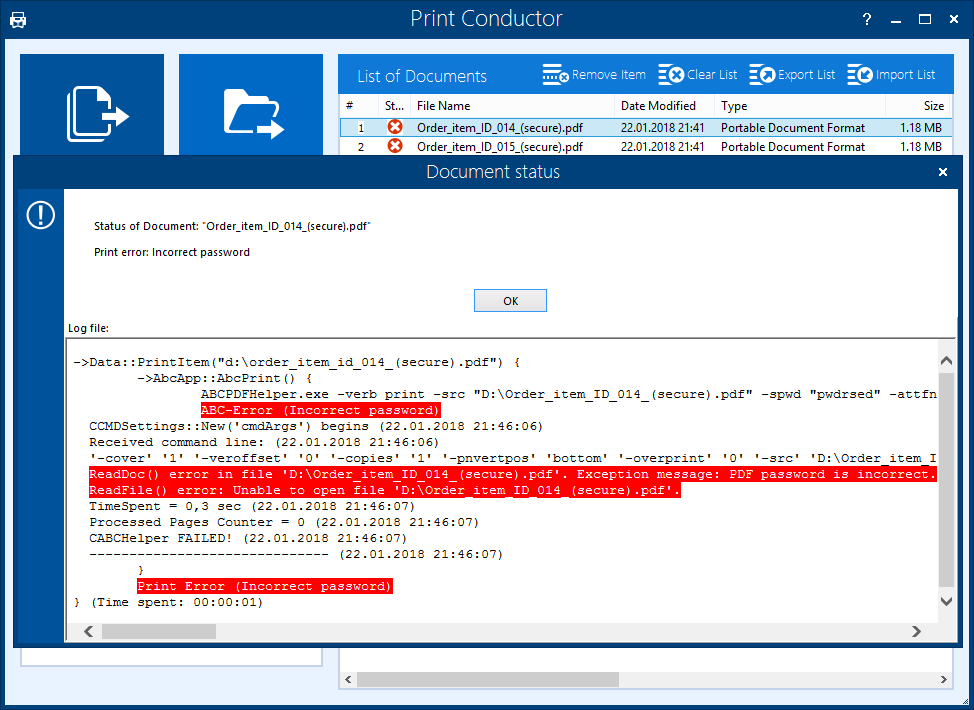Image resolution: width=974 pixels, height=710 pixels.
Task: Open the Help question mark button
Action: 867,19
